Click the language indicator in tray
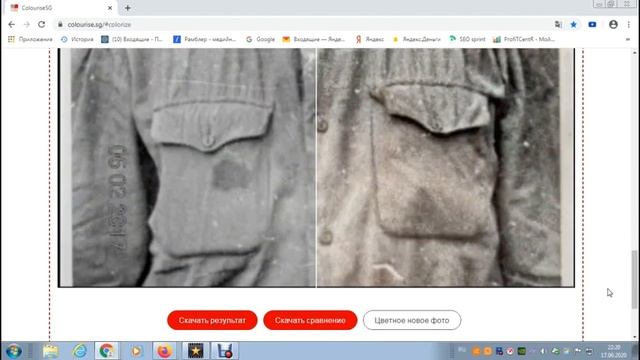Screen dimensions: 640x360 tap(462, 350)
